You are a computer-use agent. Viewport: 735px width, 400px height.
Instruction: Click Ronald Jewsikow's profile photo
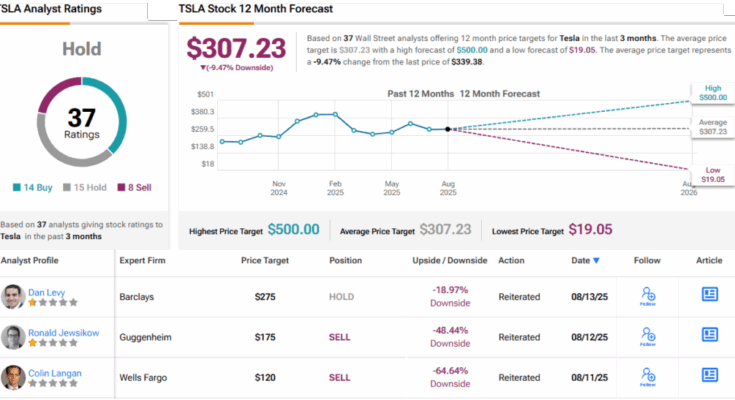[x=13, y=337]
